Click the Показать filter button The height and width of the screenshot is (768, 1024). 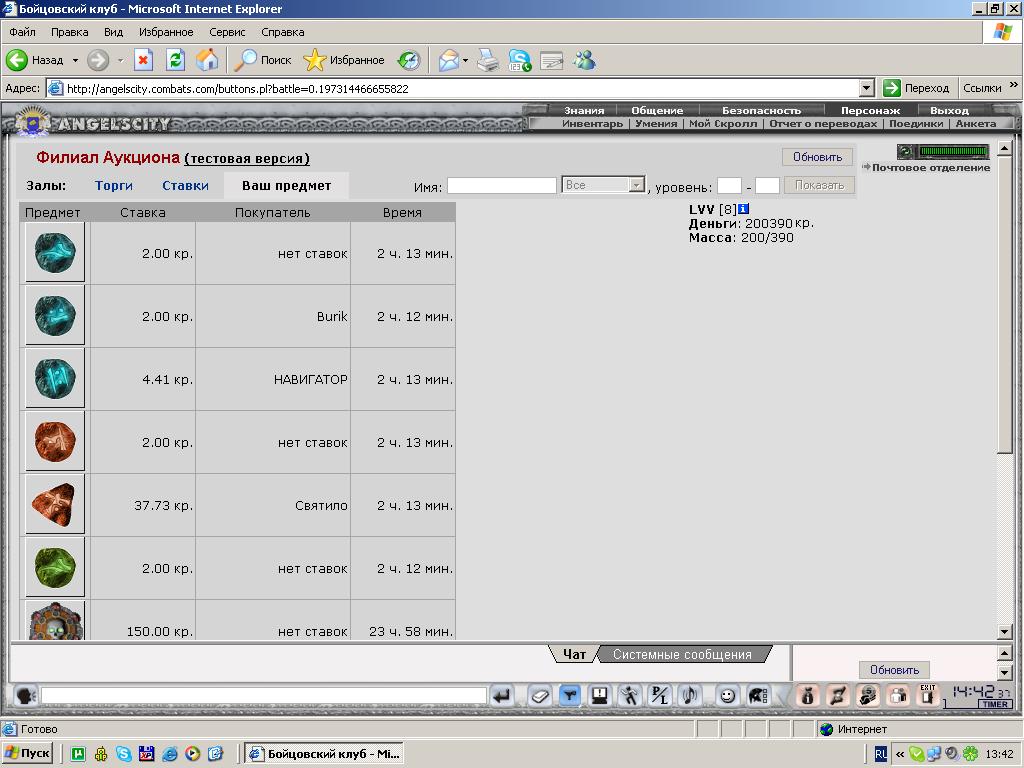(x=819, y=185)
